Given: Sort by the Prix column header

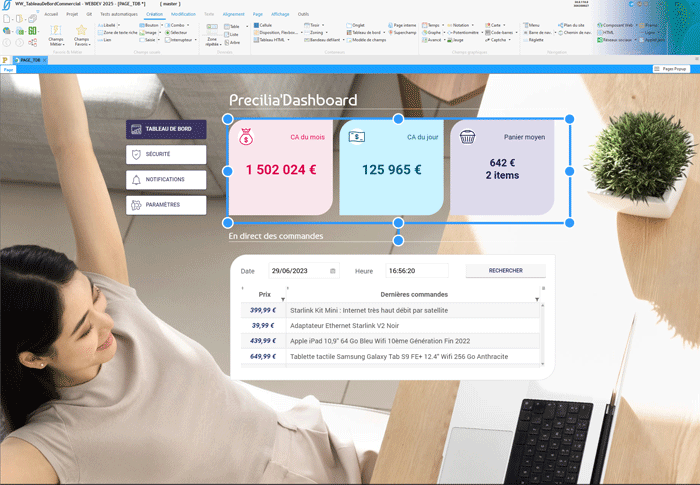Looking at the screenshot, I should click(263, 294).
